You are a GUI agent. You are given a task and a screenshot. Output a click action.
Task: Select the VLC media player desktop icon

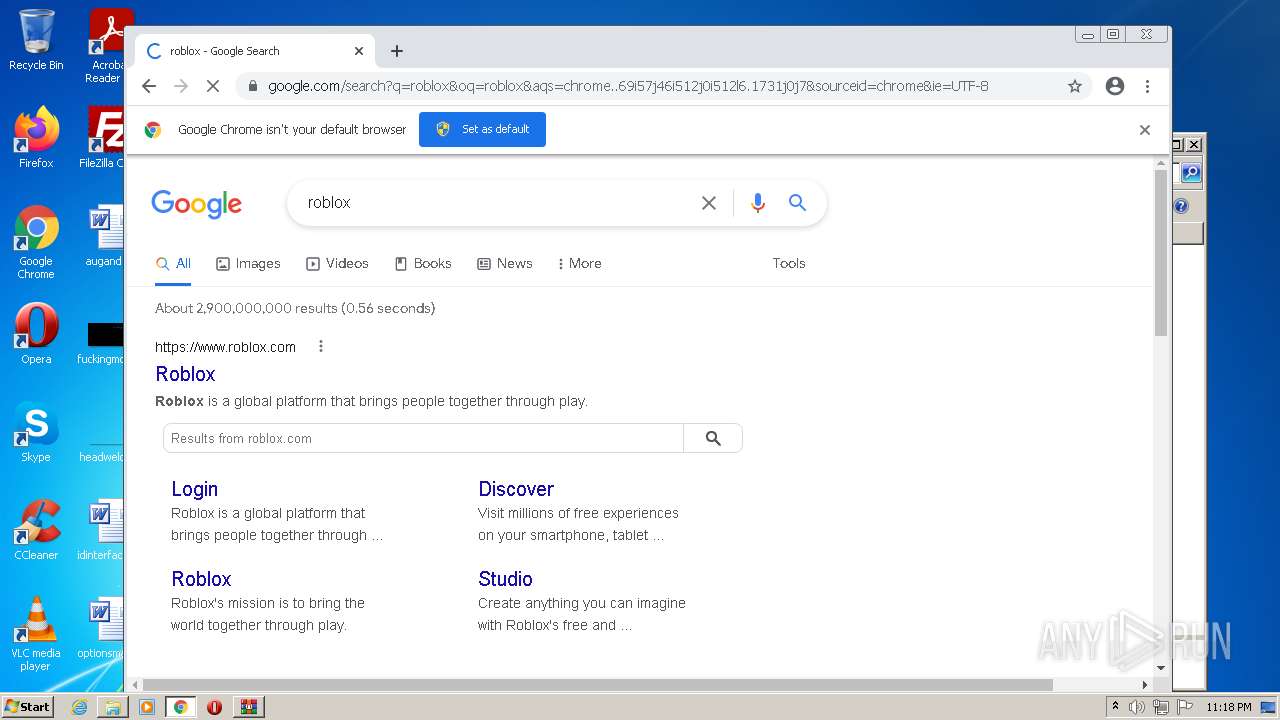(x=36, y=634)
